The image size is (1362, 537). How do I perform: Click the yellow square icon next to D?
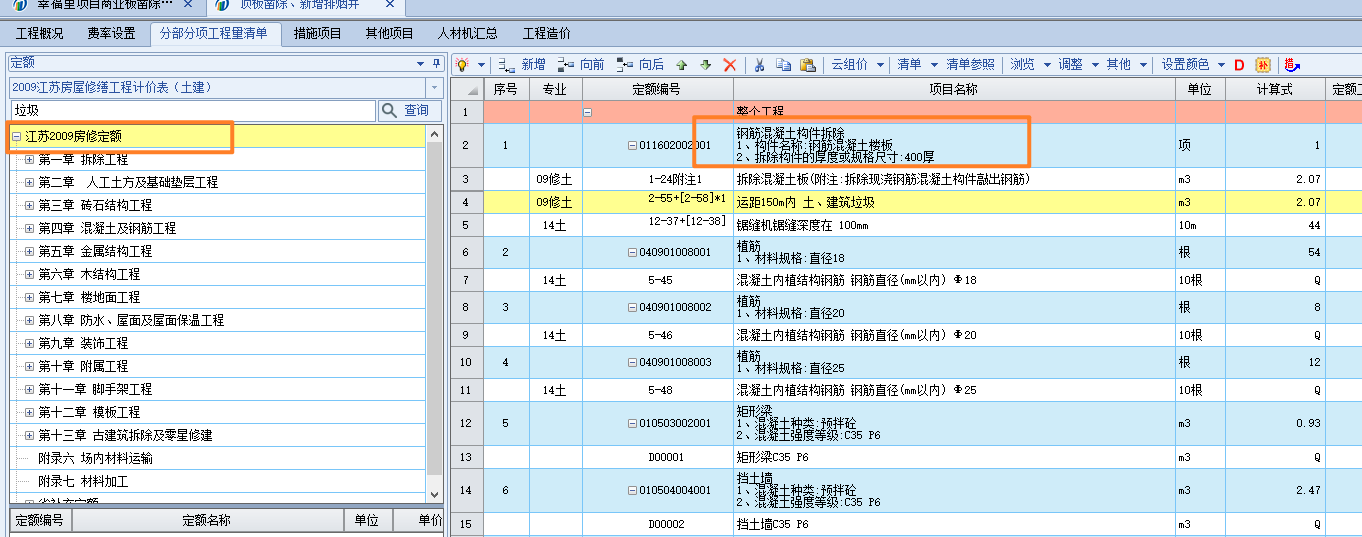[x=1263, y=65]
